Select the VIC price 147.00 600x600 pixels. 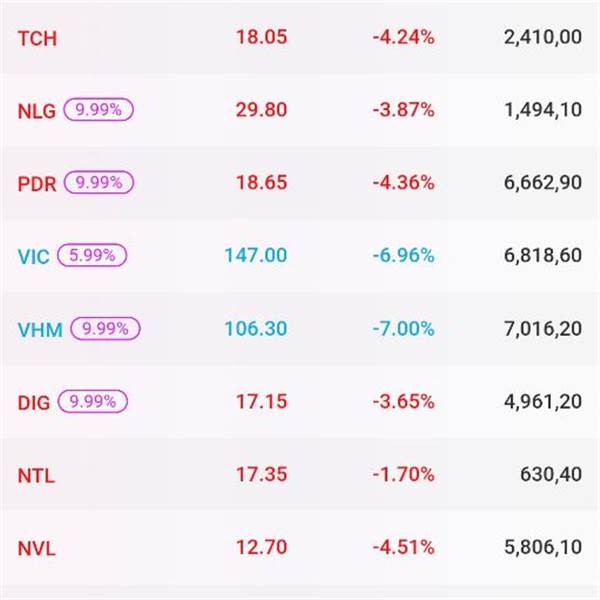click(x=254, y=256)
